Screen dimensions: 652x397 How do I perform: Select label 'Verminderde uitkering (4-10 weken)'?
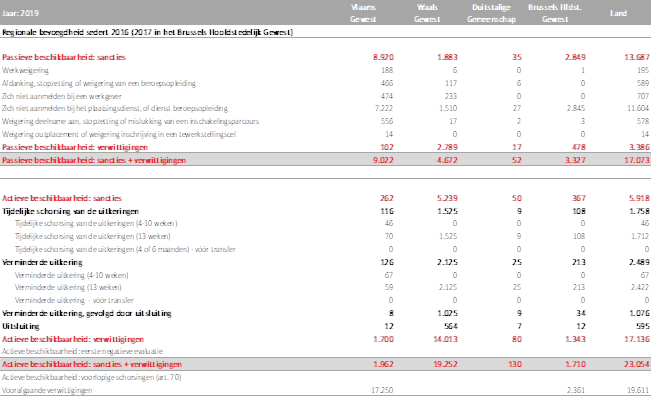(x=72, y=275)
